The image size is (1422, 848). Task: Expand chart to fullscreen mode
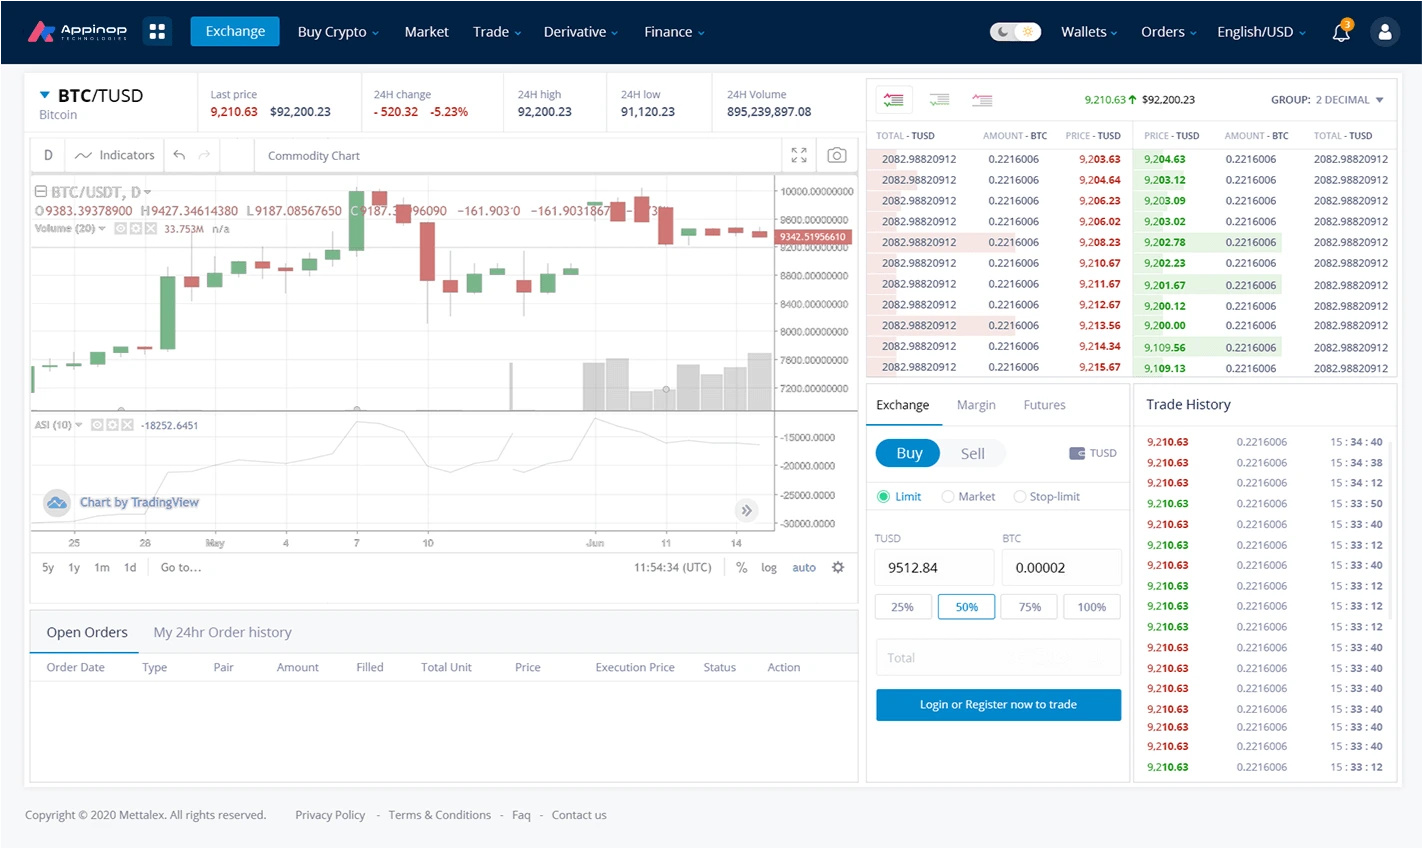pos(799,155)
